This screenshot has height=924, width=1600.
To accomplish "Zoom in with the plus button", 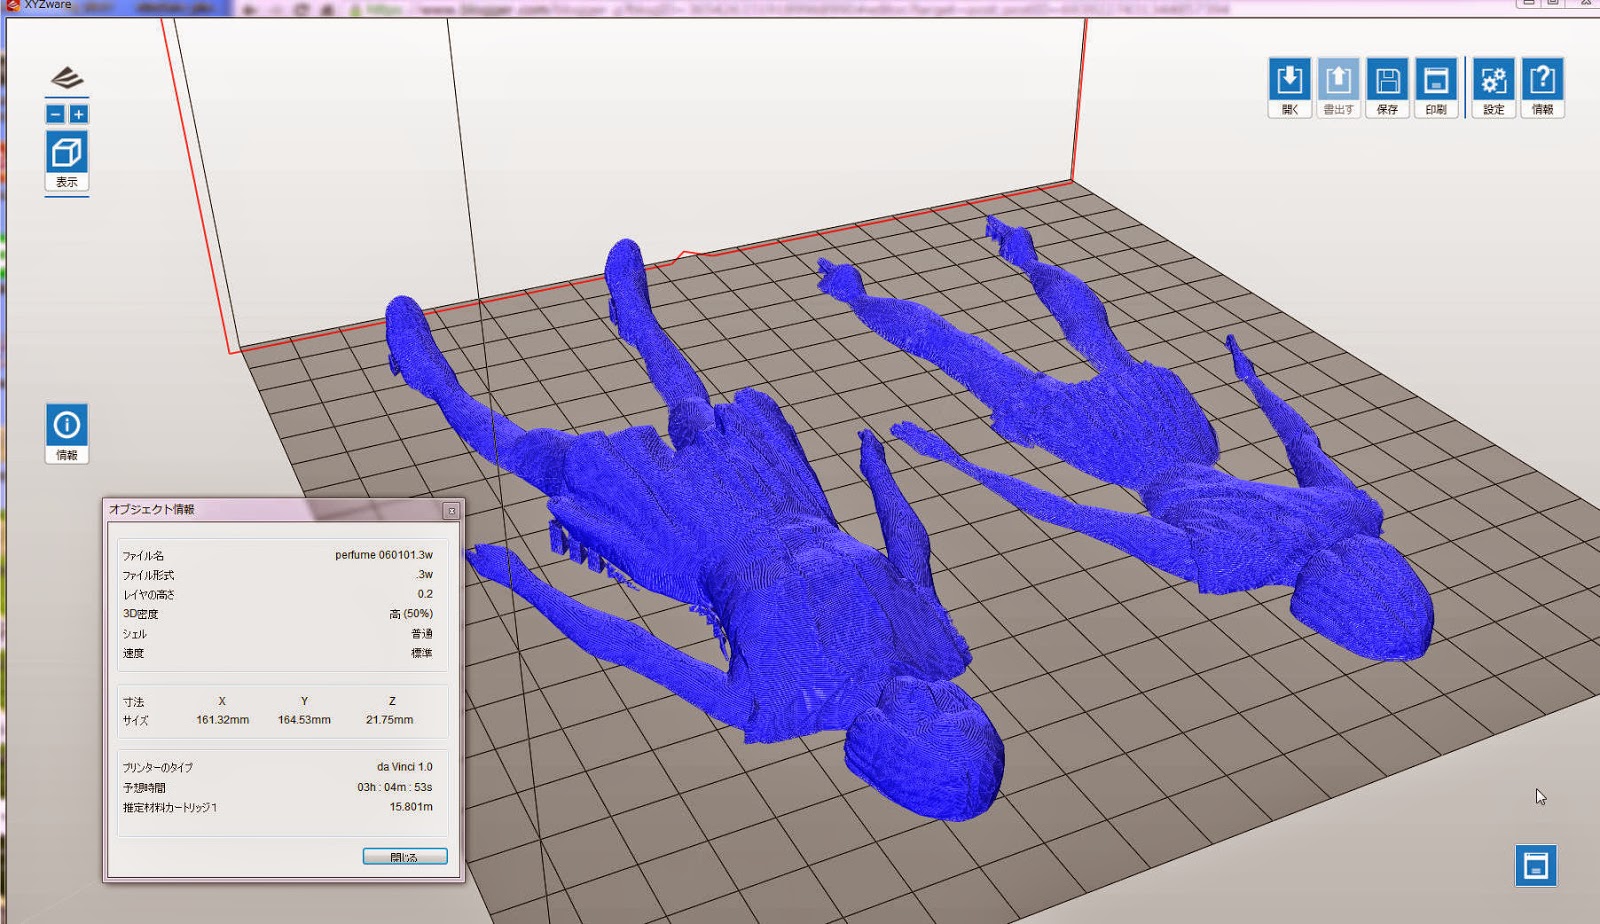I will click(x=78, y=114).
